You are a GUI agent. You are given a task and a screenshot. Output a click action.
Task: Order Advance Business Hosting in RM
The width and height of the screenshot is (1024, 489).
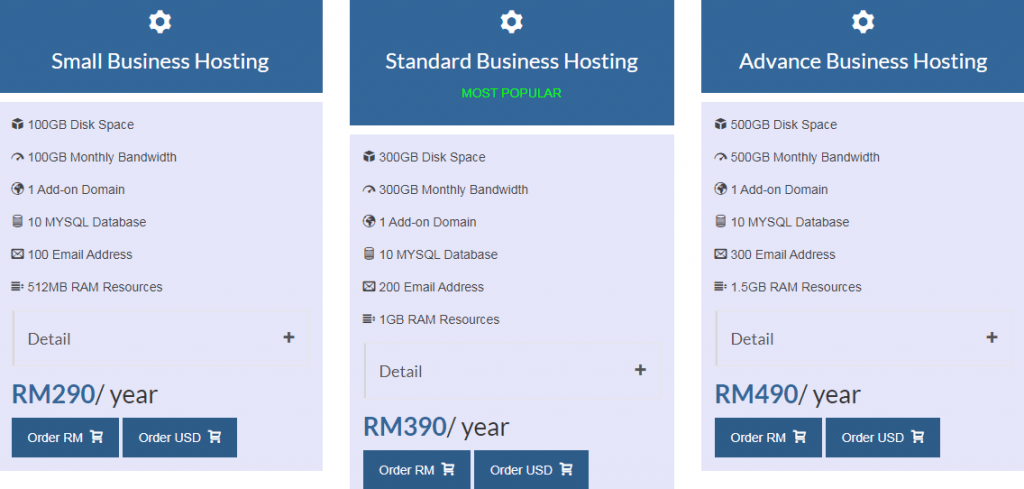point(768,437)
